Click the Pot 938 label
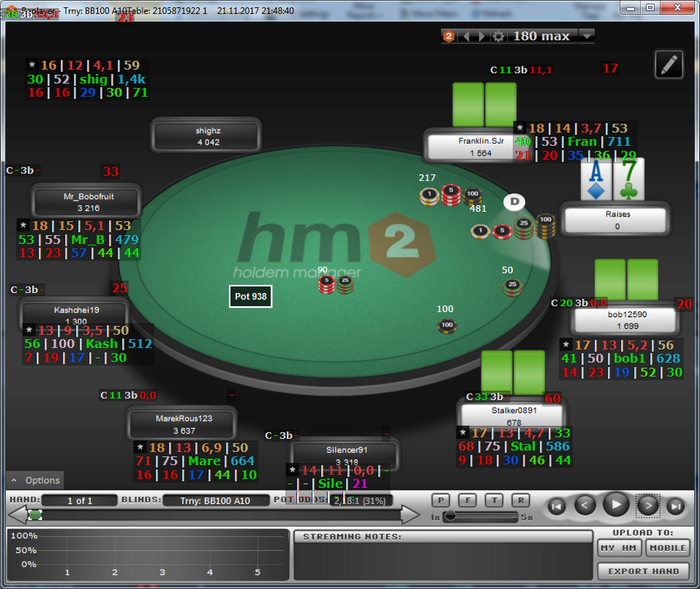Image resolution: width=700 pixels, height=589 pixels. [x=250, y=297]
